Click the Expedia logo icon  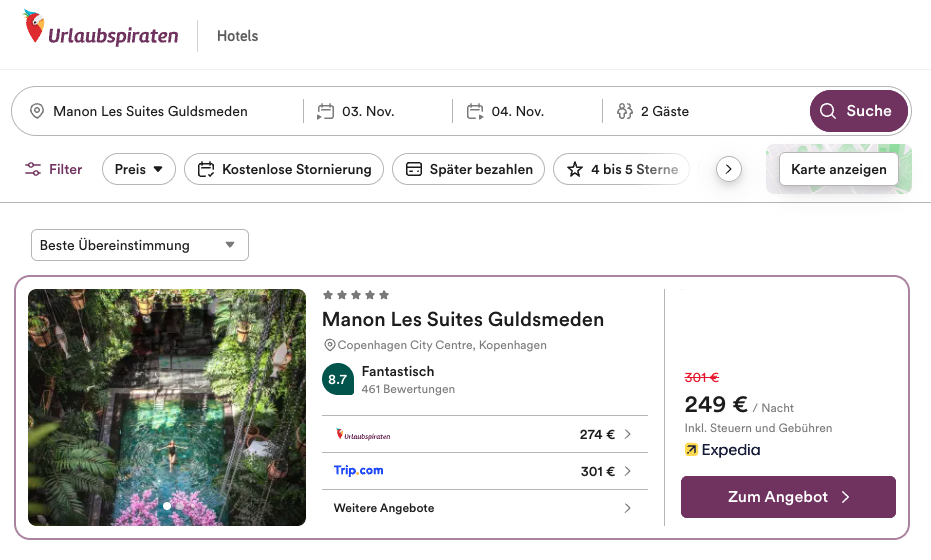point(691,450)
